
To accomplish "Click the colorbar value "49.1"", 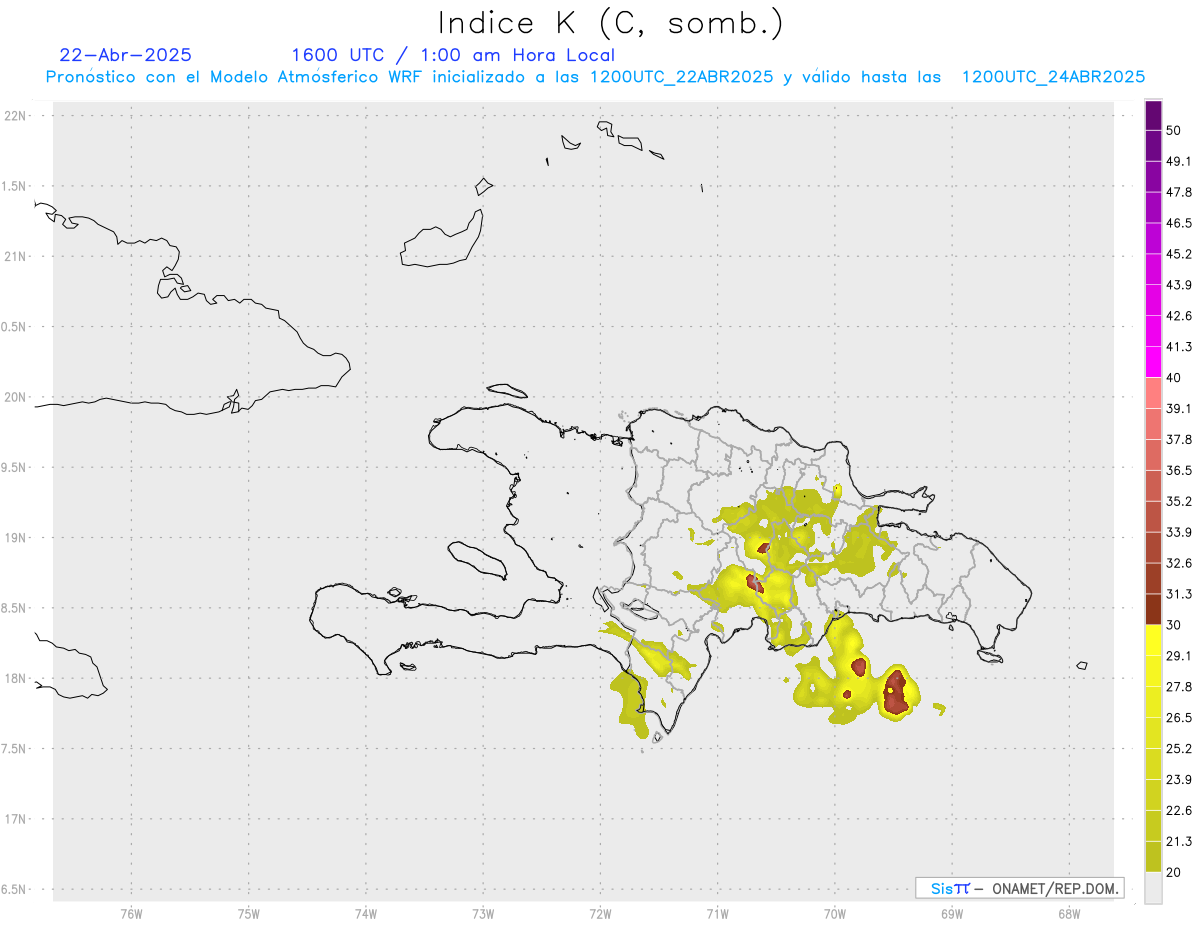I will click(1179, 161).
